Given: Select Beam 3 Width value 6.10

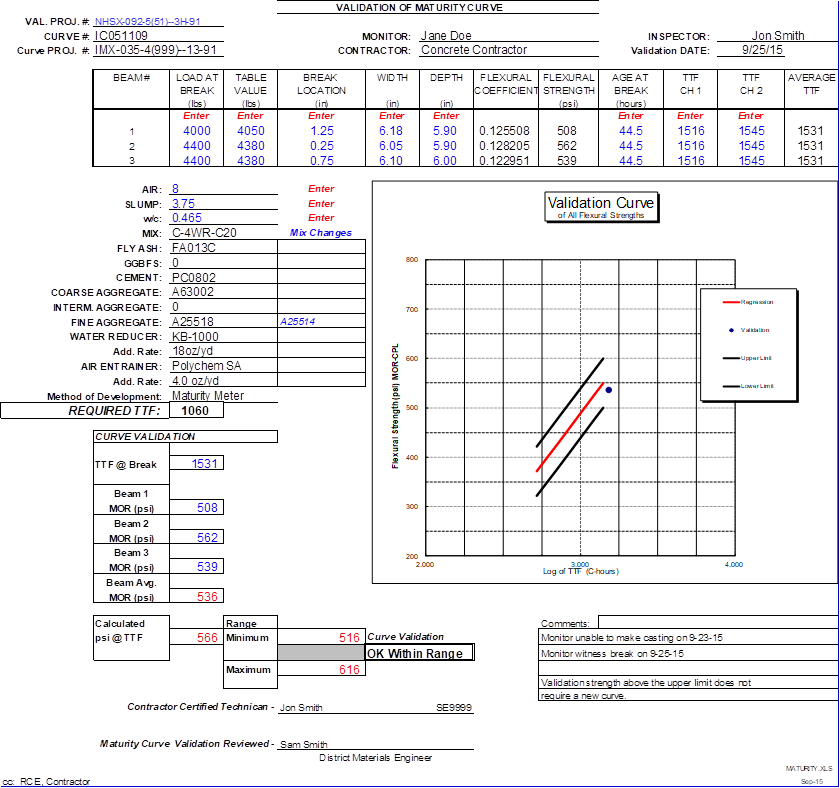Looking at the screenshot, I should tap(391, 161).
